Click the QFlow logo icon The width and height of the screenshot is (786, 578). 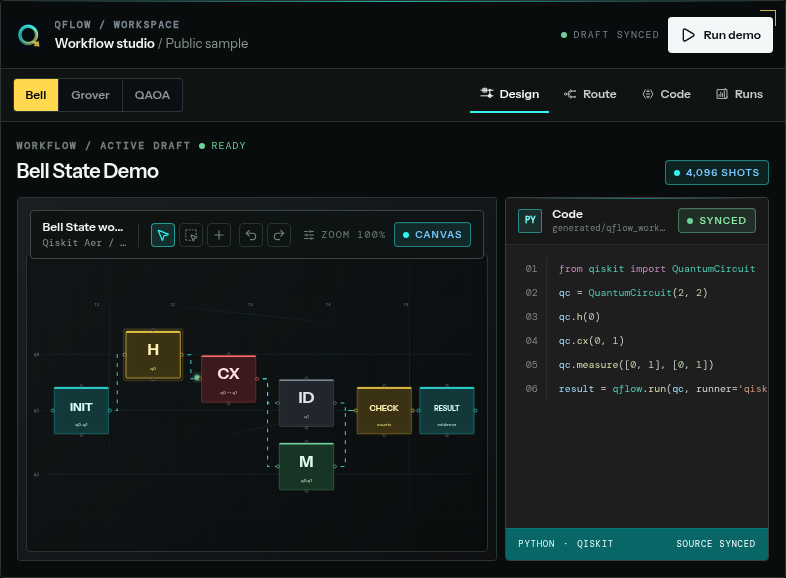(x=29, y=36)
